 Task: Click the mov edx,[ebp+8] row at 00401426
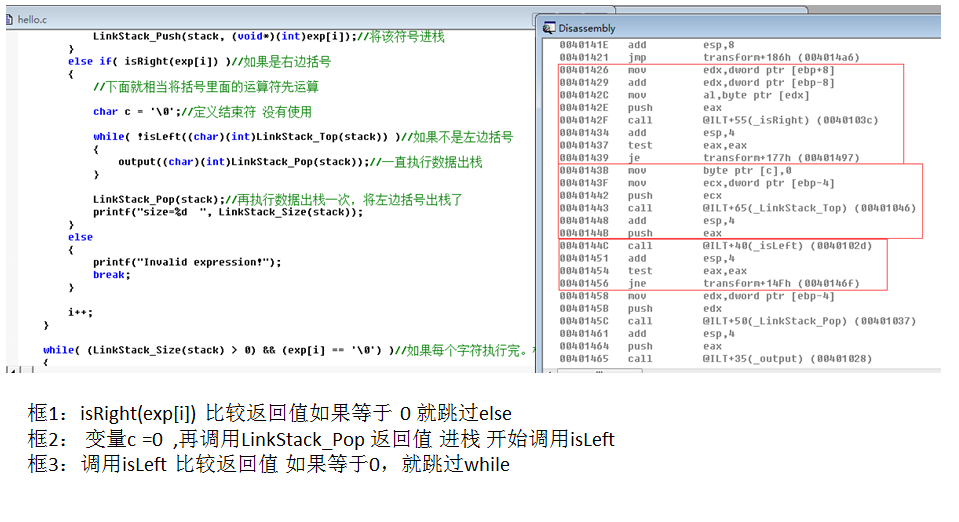697,70
